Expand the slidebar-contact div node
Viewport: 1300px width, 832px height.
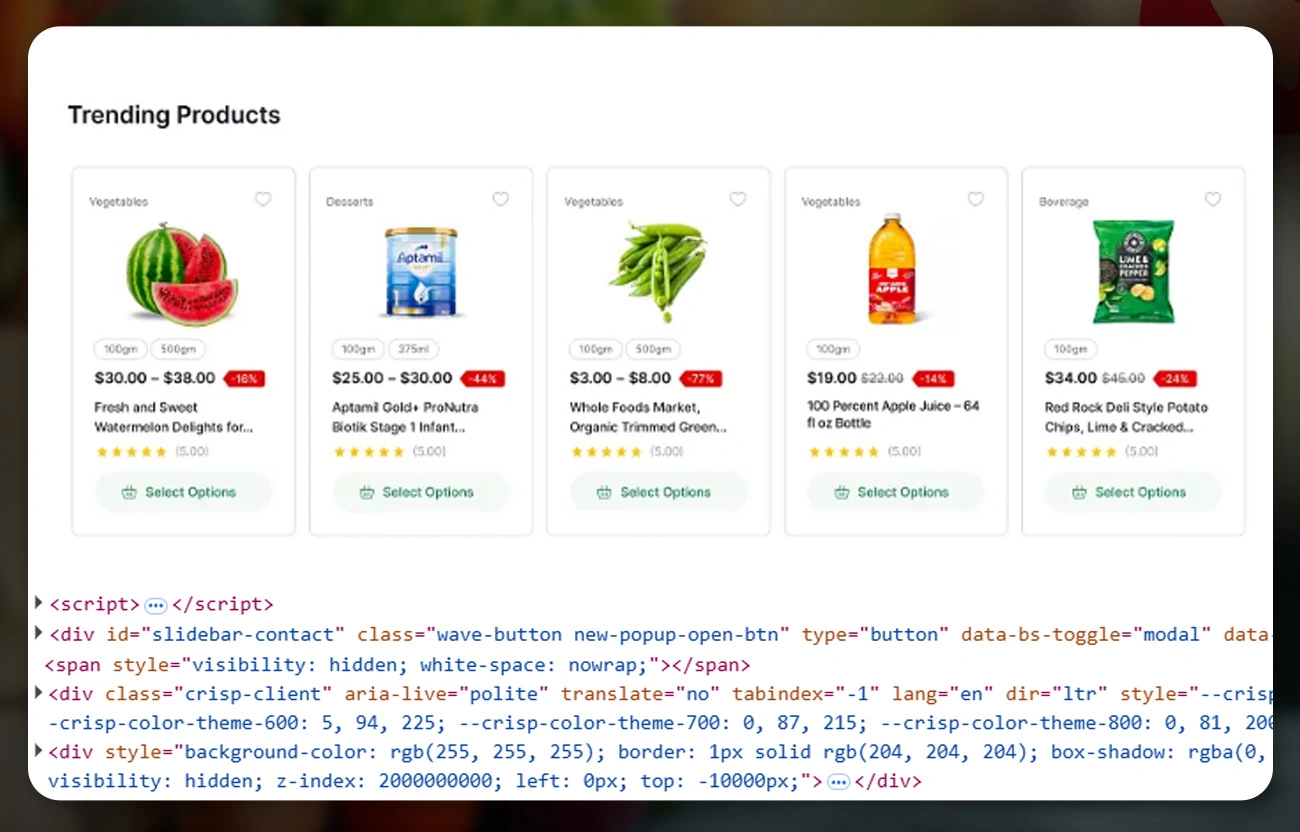click(39, 632)
